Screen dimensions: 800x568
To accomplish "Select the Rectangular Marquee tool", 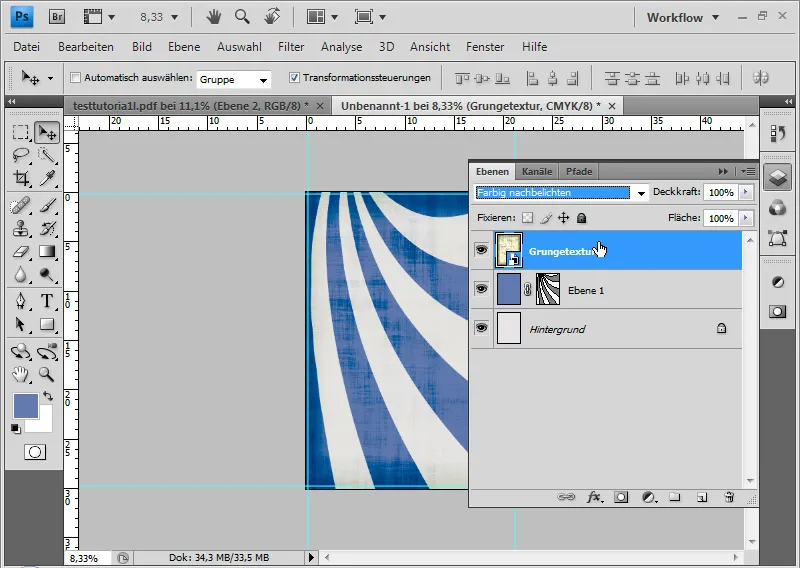I will click(20, 132).
